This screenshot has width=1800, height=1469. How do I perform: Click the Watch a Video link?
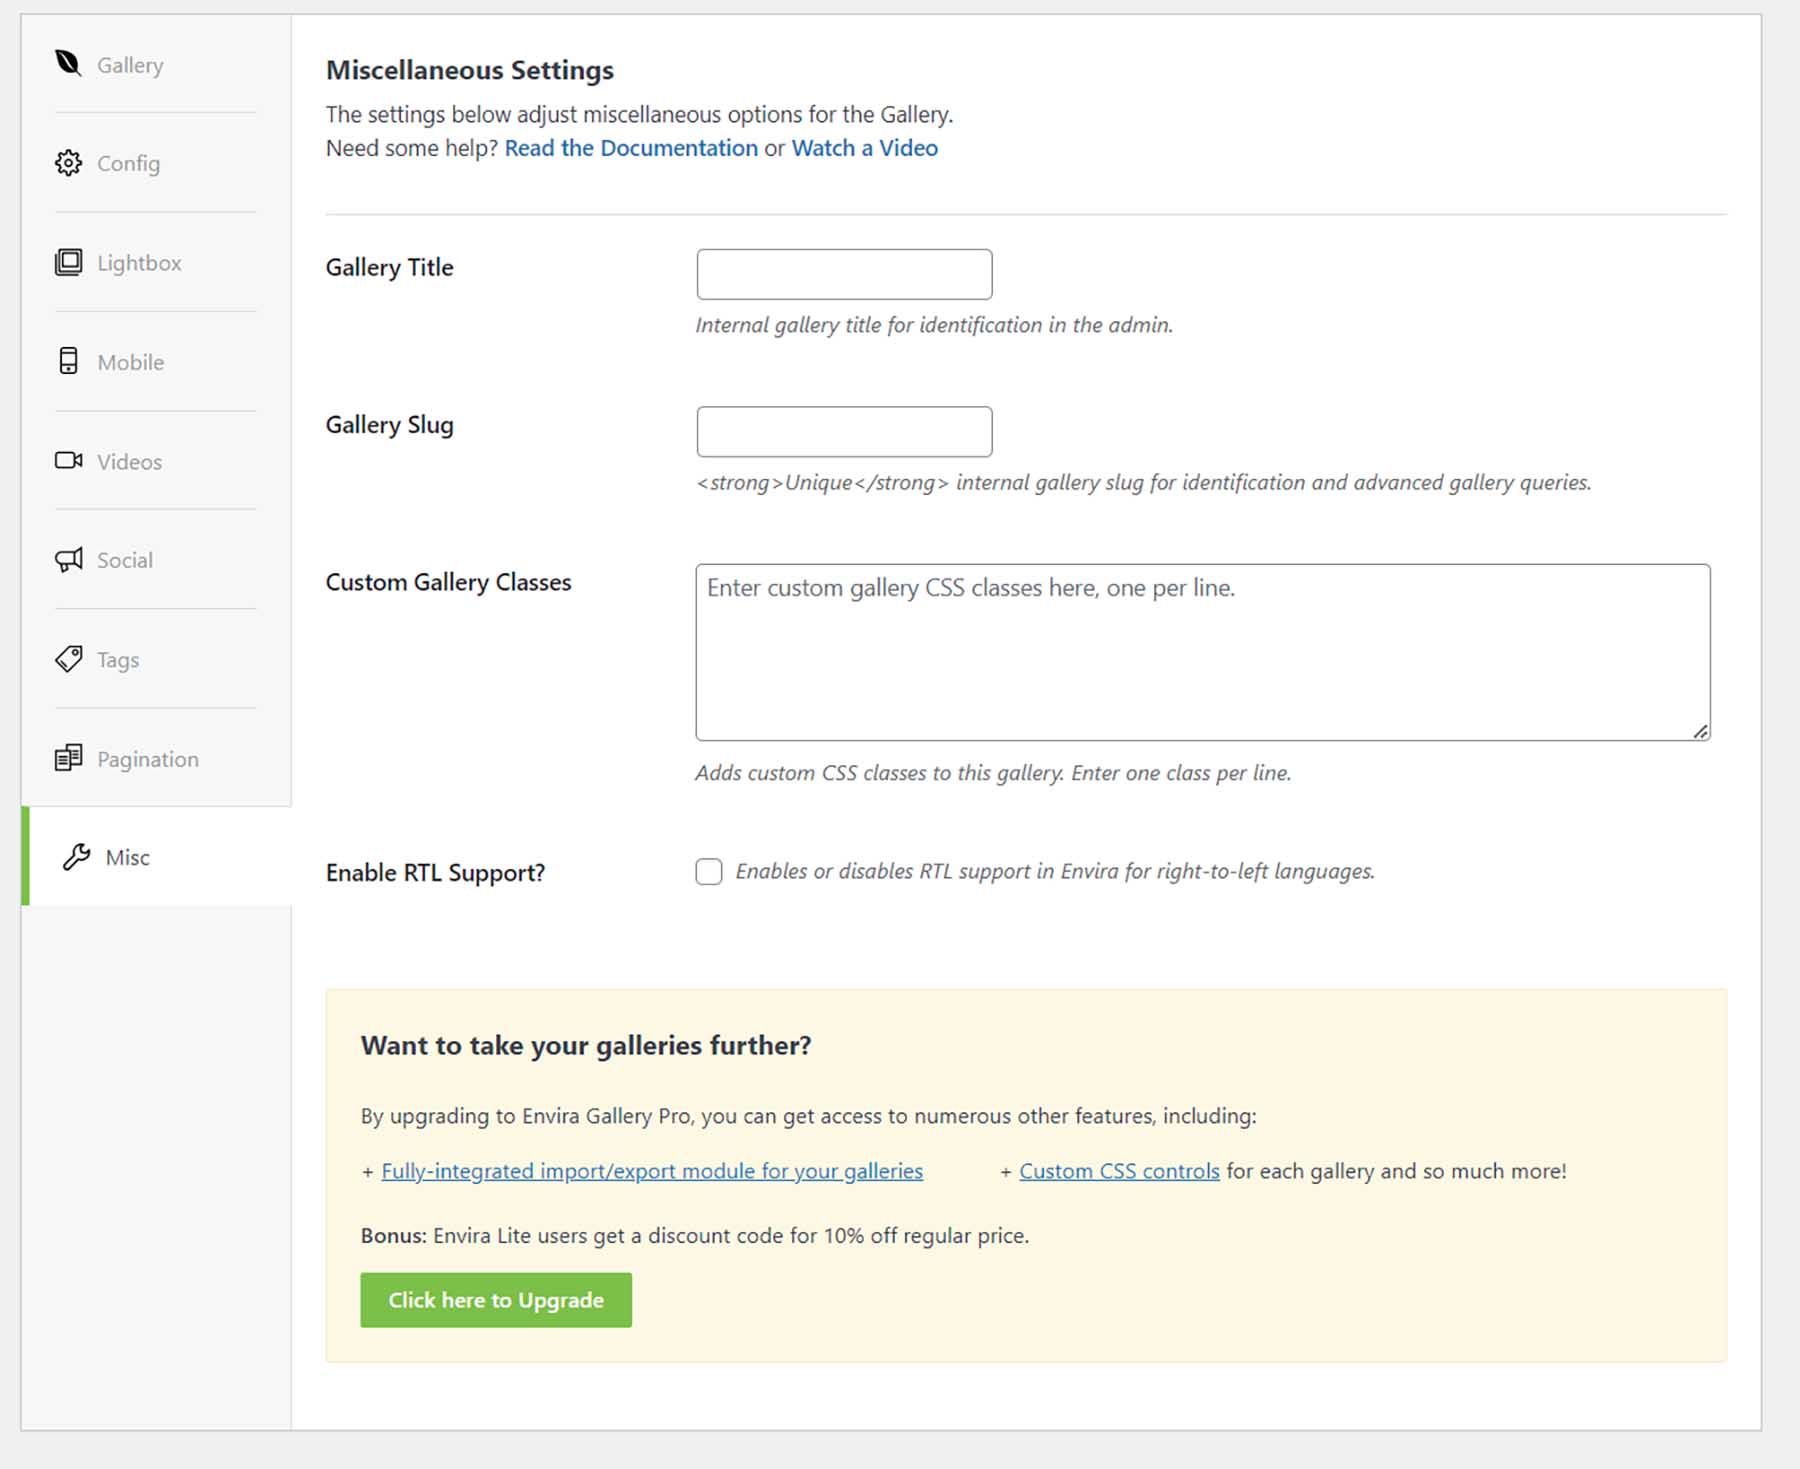tap(864, 148)
